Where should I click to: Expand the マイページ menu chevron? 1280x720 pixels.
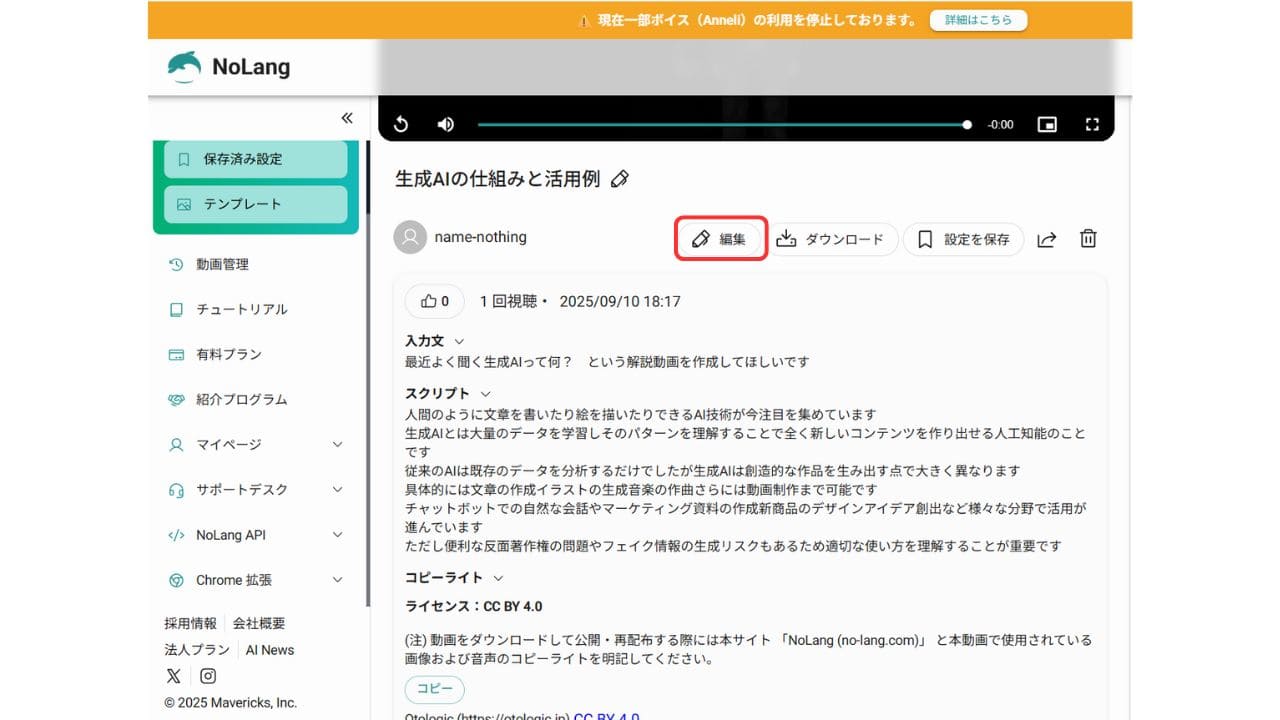click(337, 444)
